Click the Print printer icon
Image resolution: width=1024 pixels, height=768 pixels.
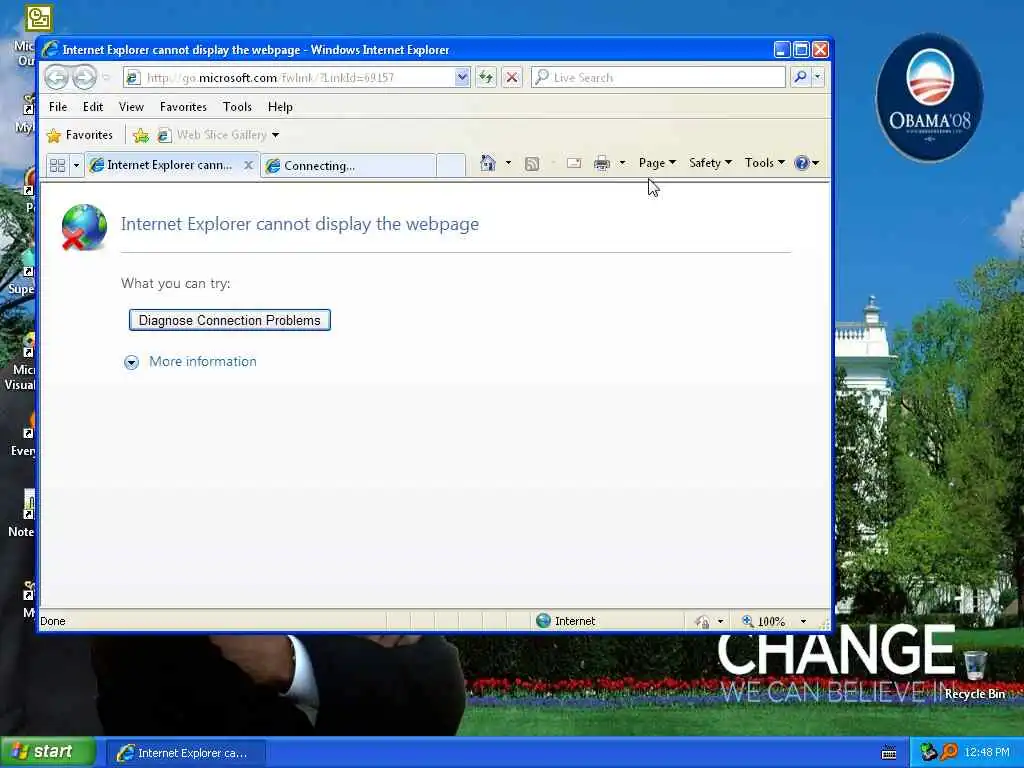click(x=601, y=163)
